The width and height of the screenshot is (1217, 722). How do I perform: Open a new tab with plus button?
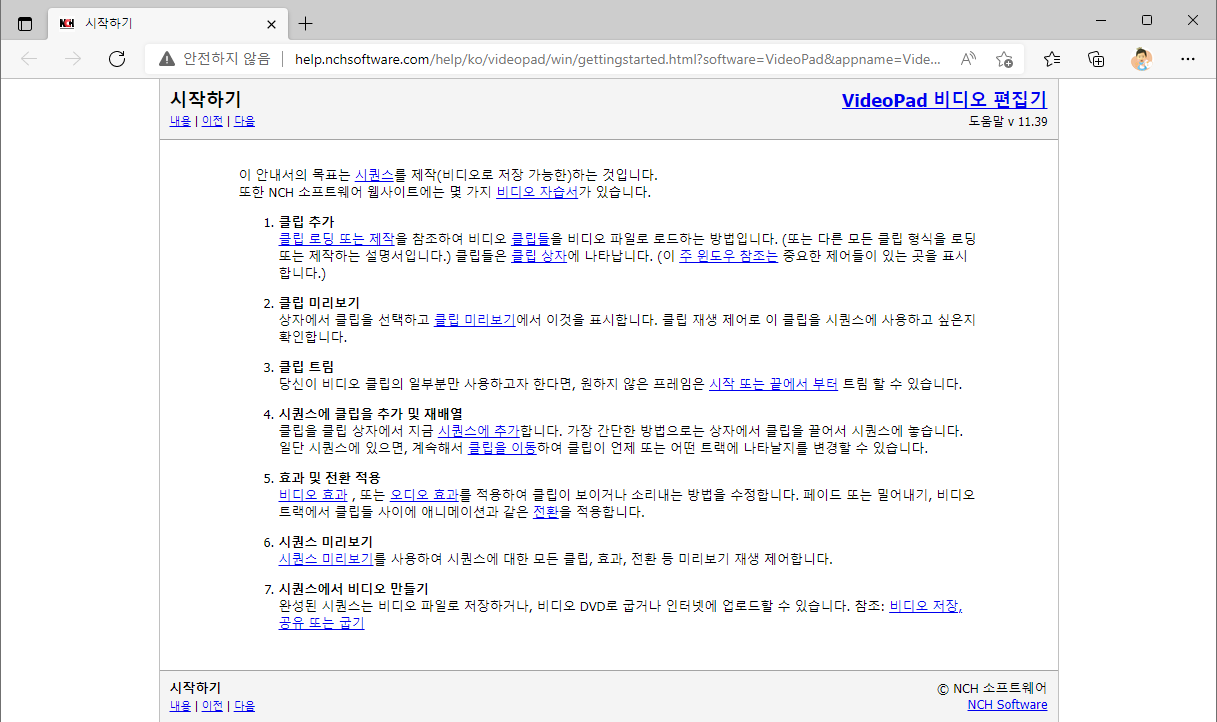[306, 23]
